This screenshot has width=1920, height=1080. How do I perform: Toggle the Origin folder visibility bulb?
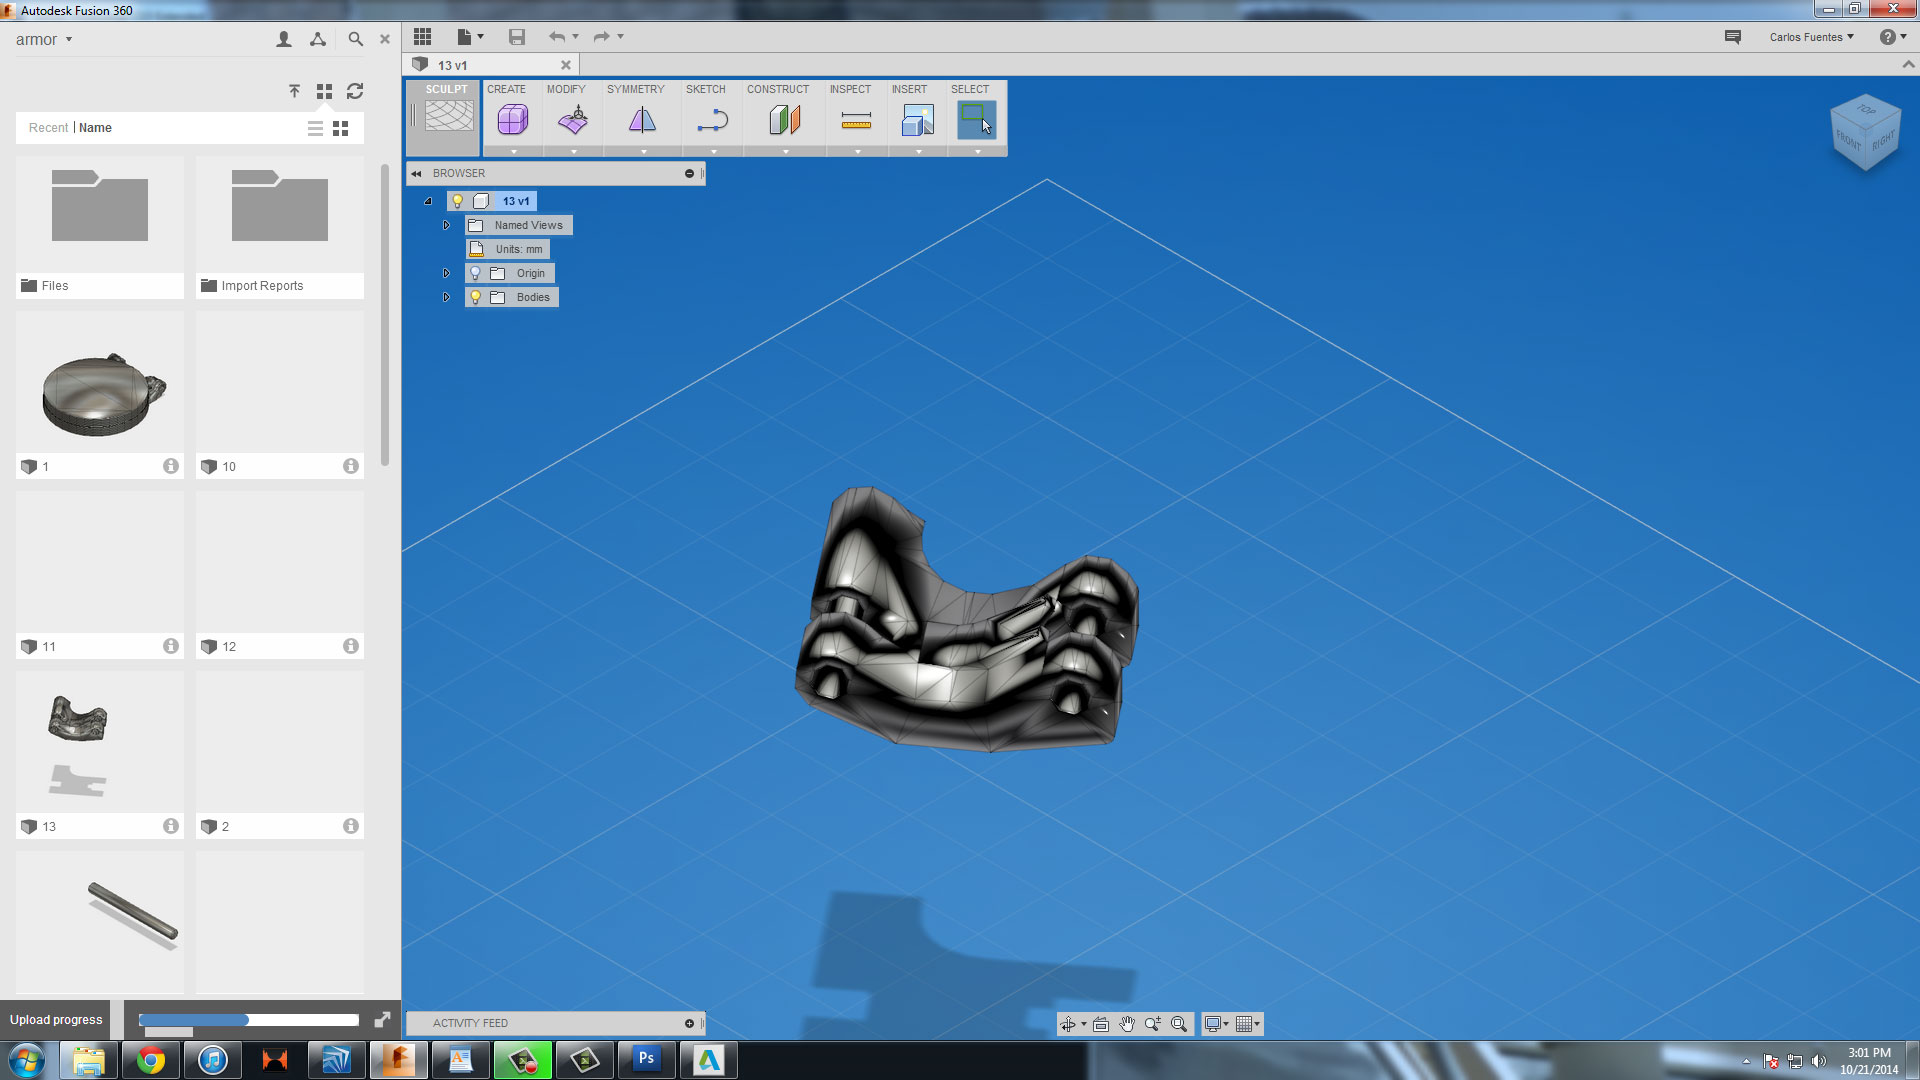tap(475, 273)
